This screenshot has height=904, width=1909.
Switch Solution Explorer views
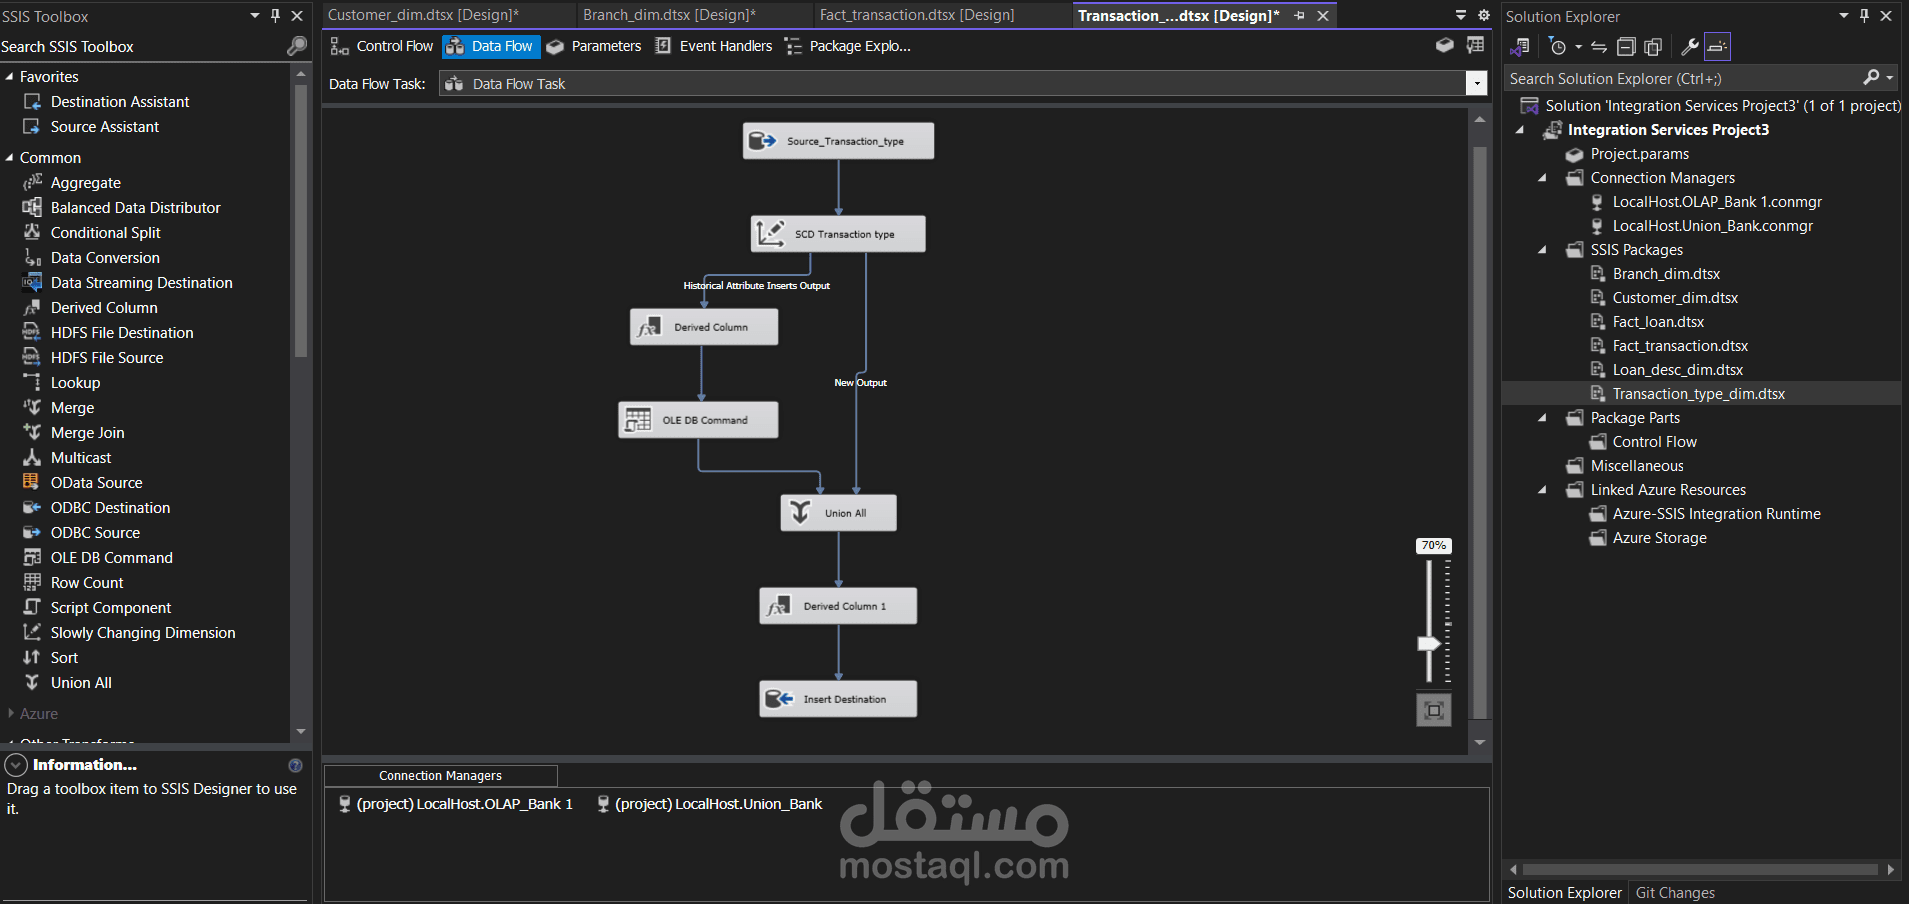click(x=1520, y=47)
